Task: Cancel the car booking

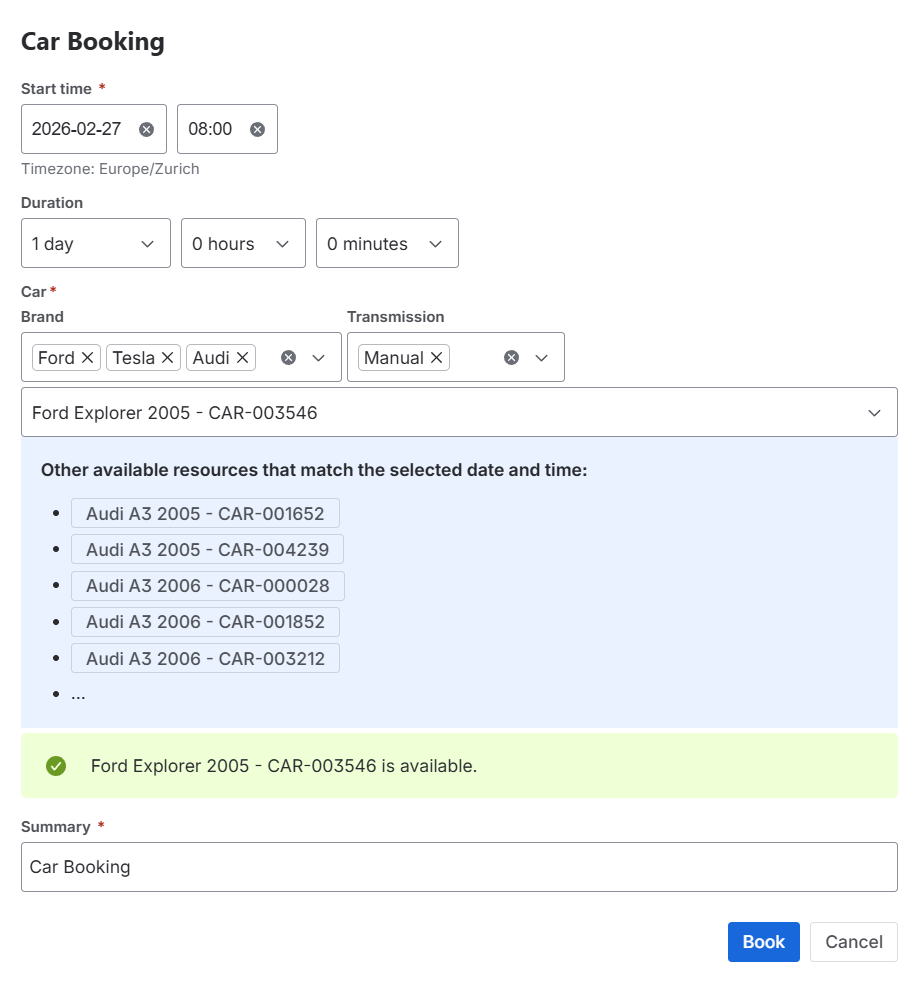Action: coord(853,942)
